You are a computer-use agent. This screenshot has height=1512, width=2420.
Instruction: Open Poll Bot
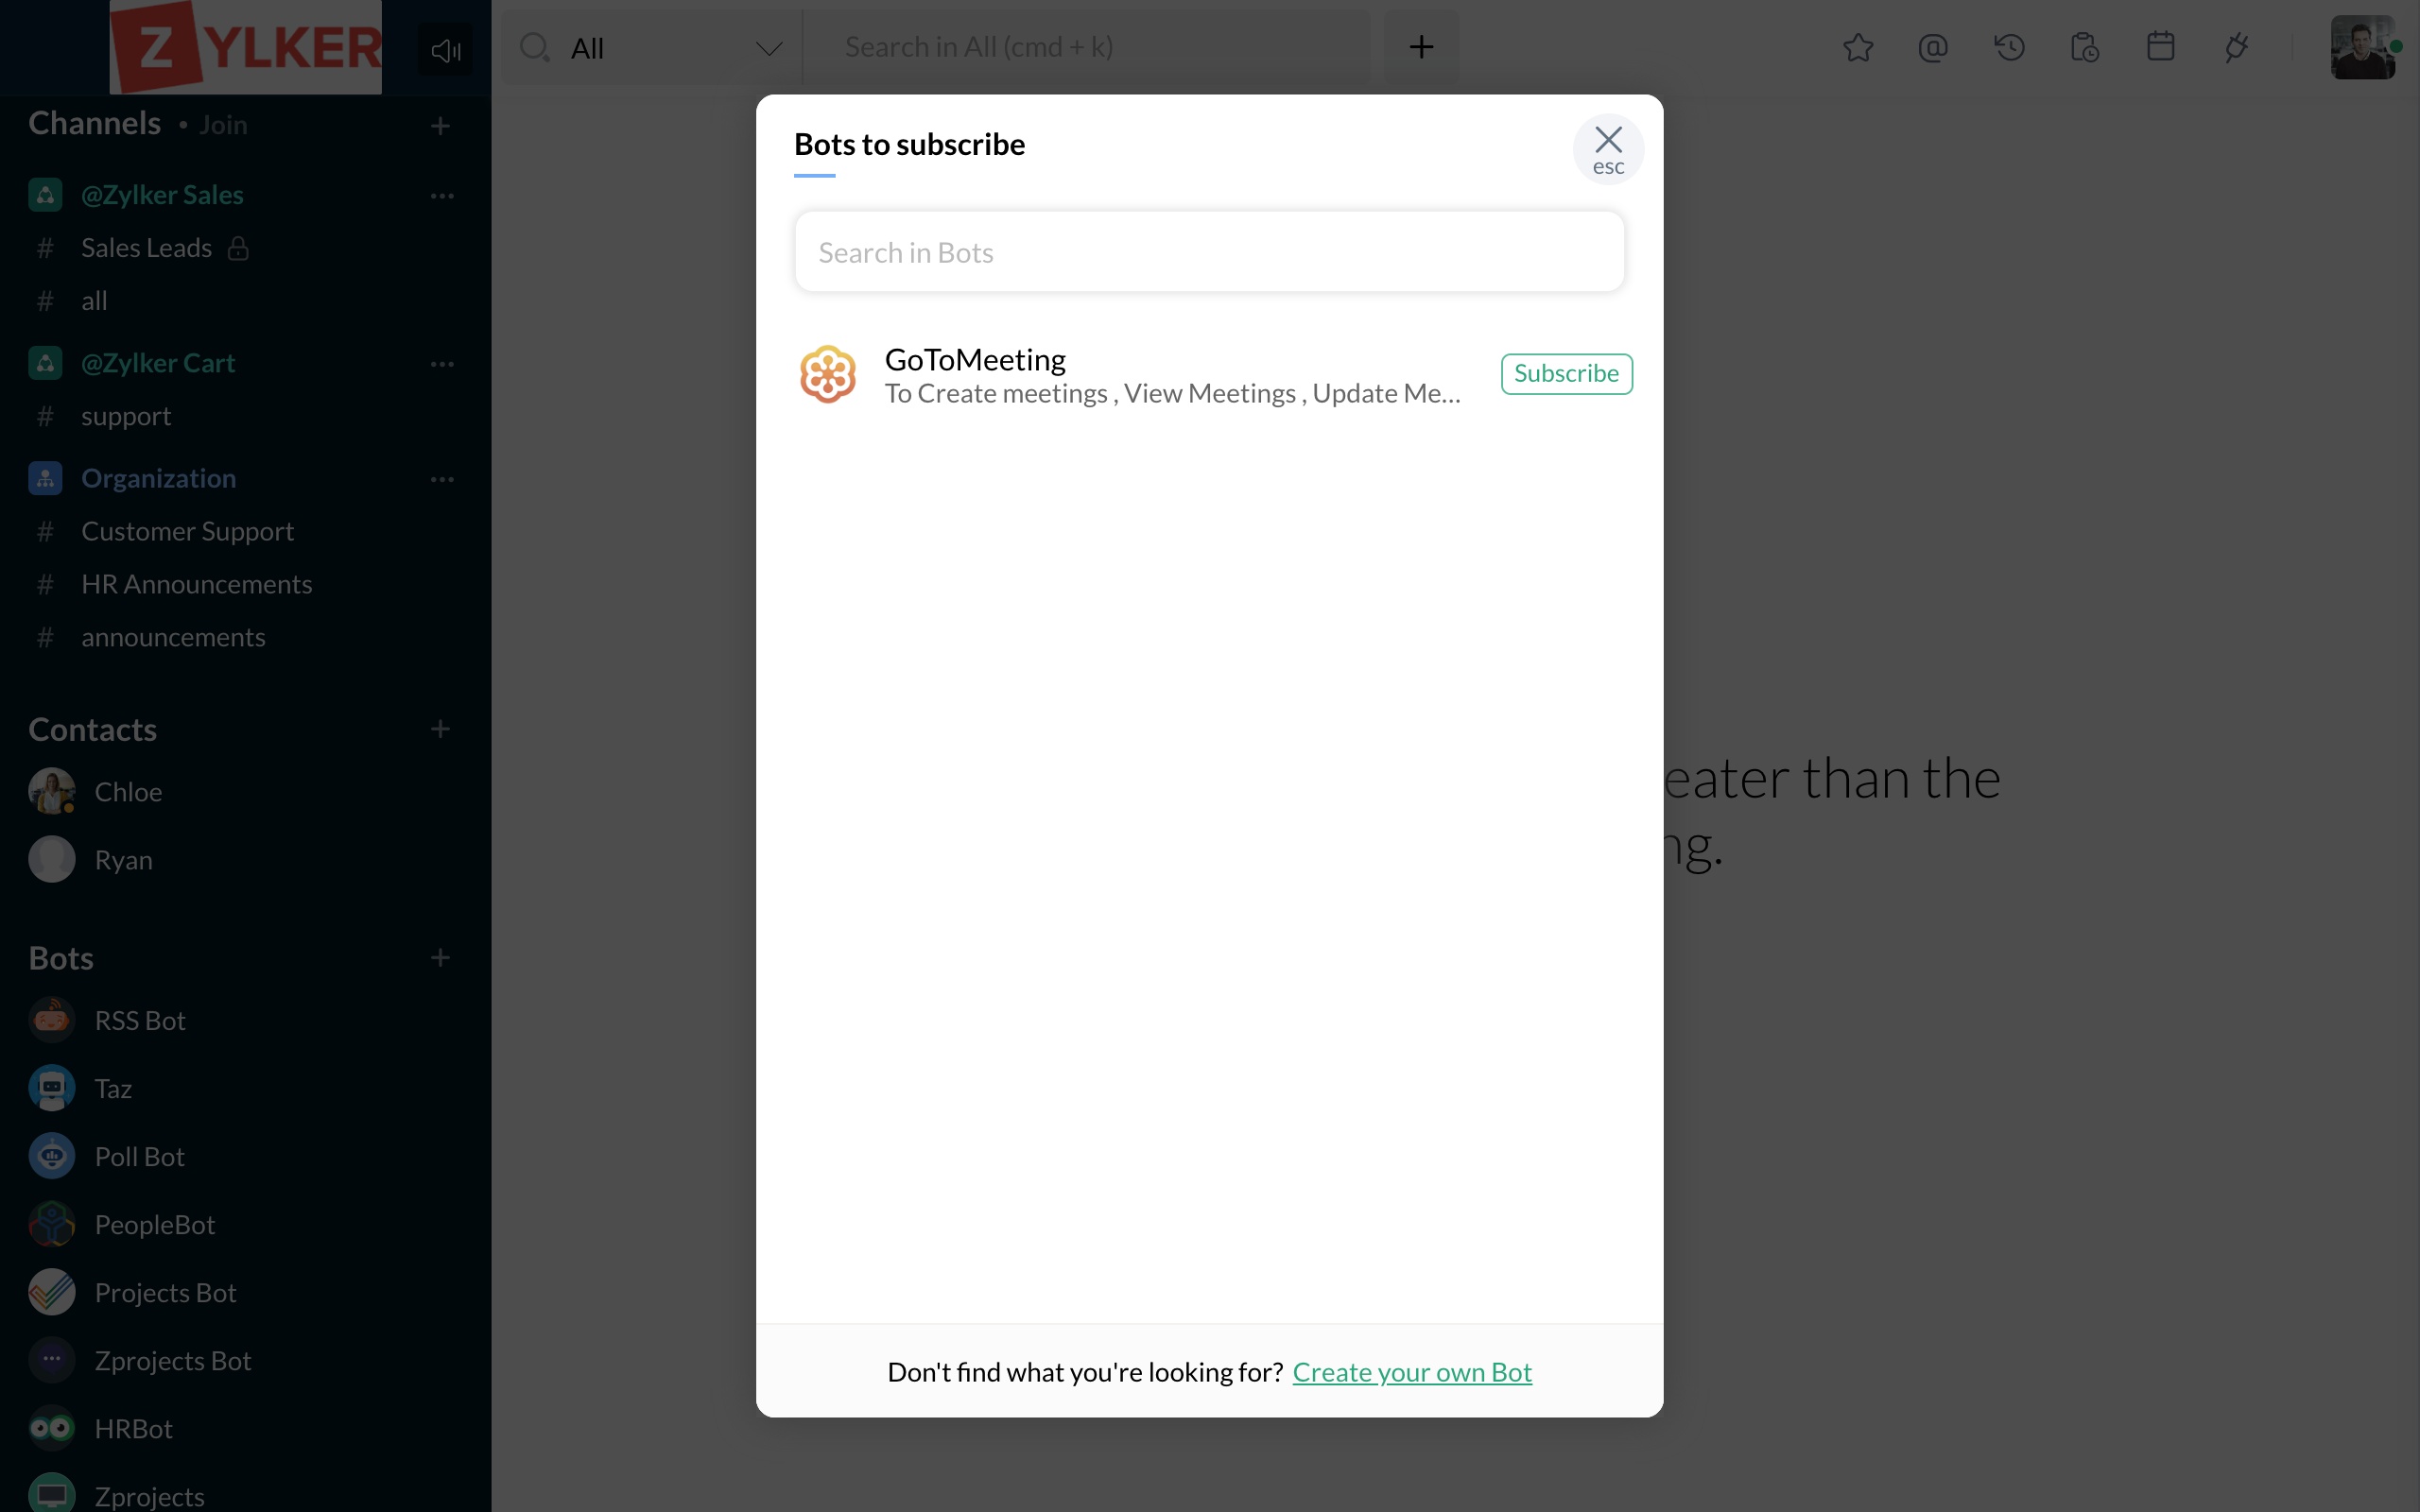point(139,1157)
